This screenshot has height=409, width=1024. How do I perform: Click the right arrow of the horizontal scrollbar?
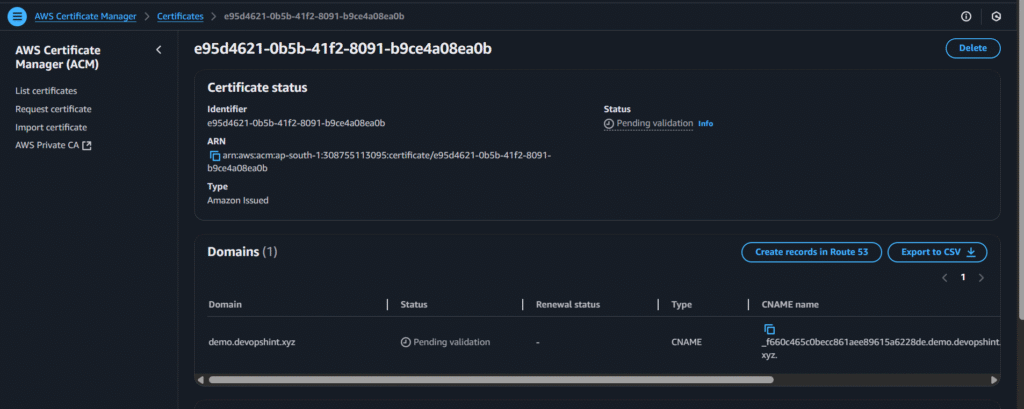tap(995, 380)
